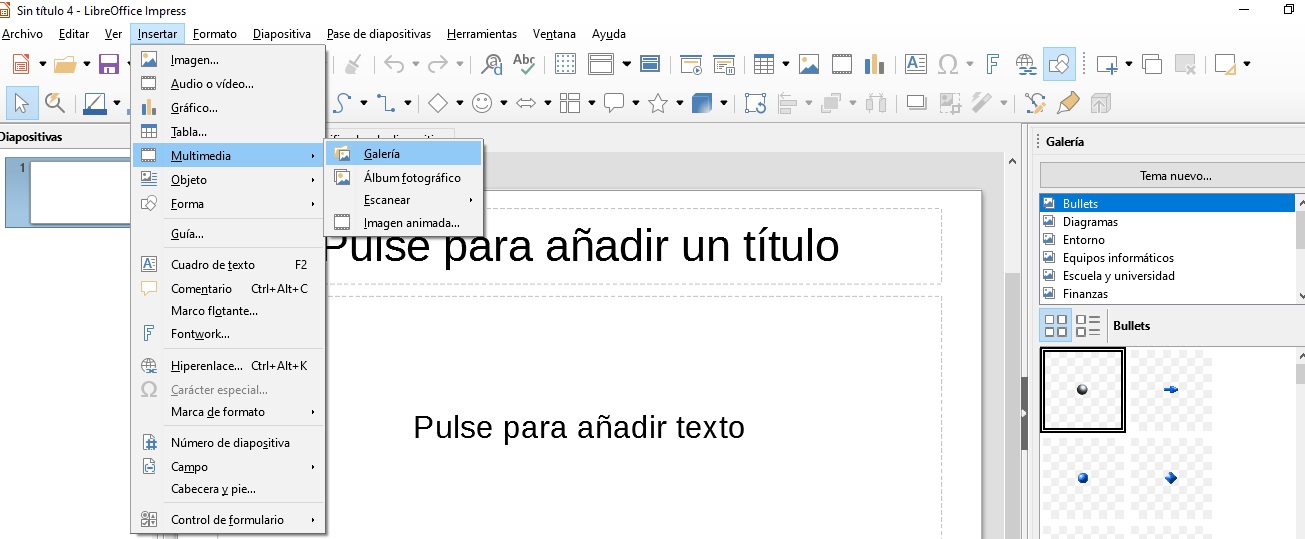Insert a chart from the toolbar icon
The width and height of the screenshot is (1305, 539).
point(874,64)
